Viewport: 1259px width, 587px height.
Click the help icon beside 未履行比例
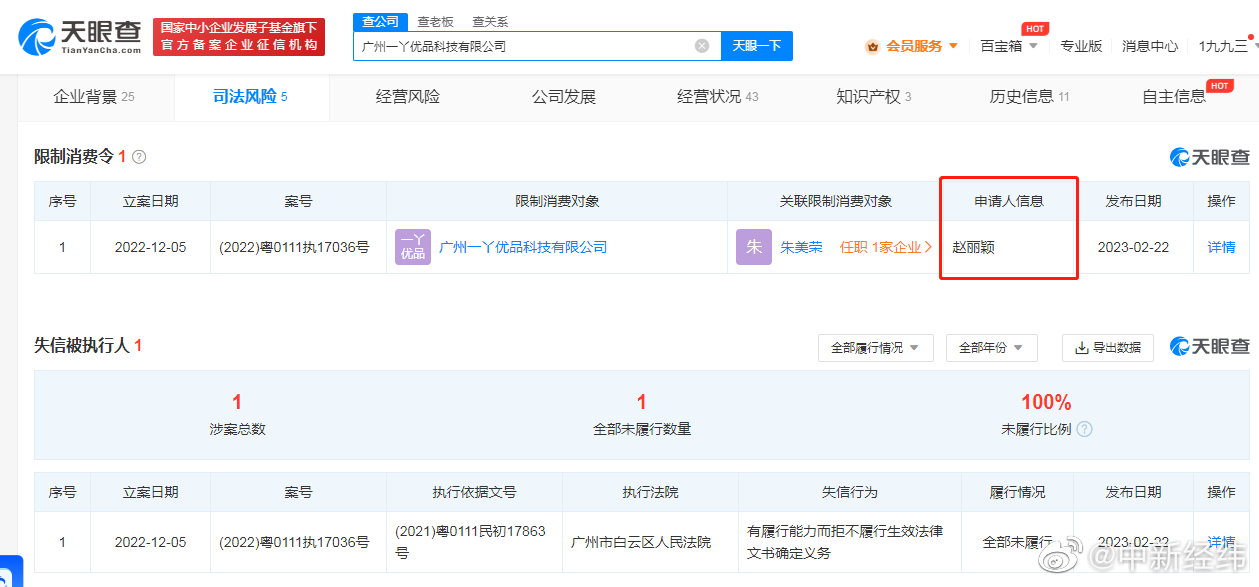click(1084, 429)
